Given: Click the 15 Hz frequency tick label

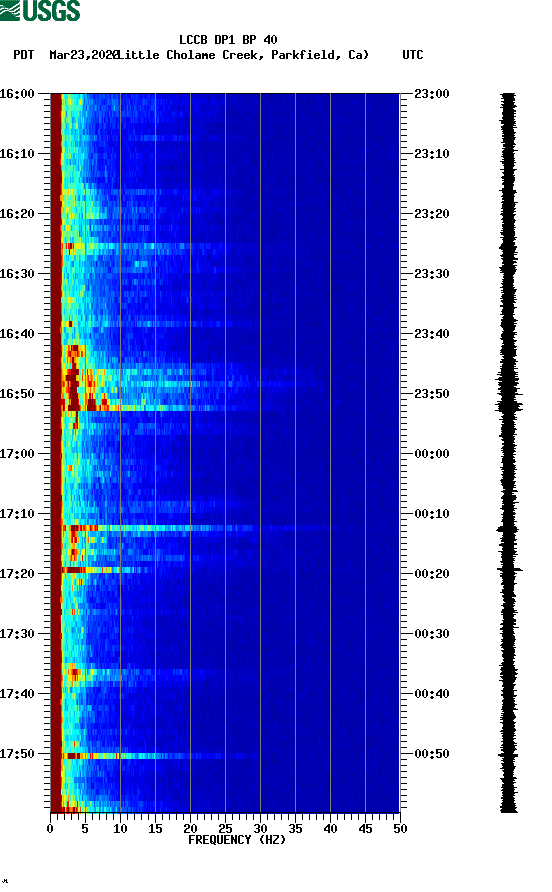Looking at the screenshot, I should coord(155,829).
